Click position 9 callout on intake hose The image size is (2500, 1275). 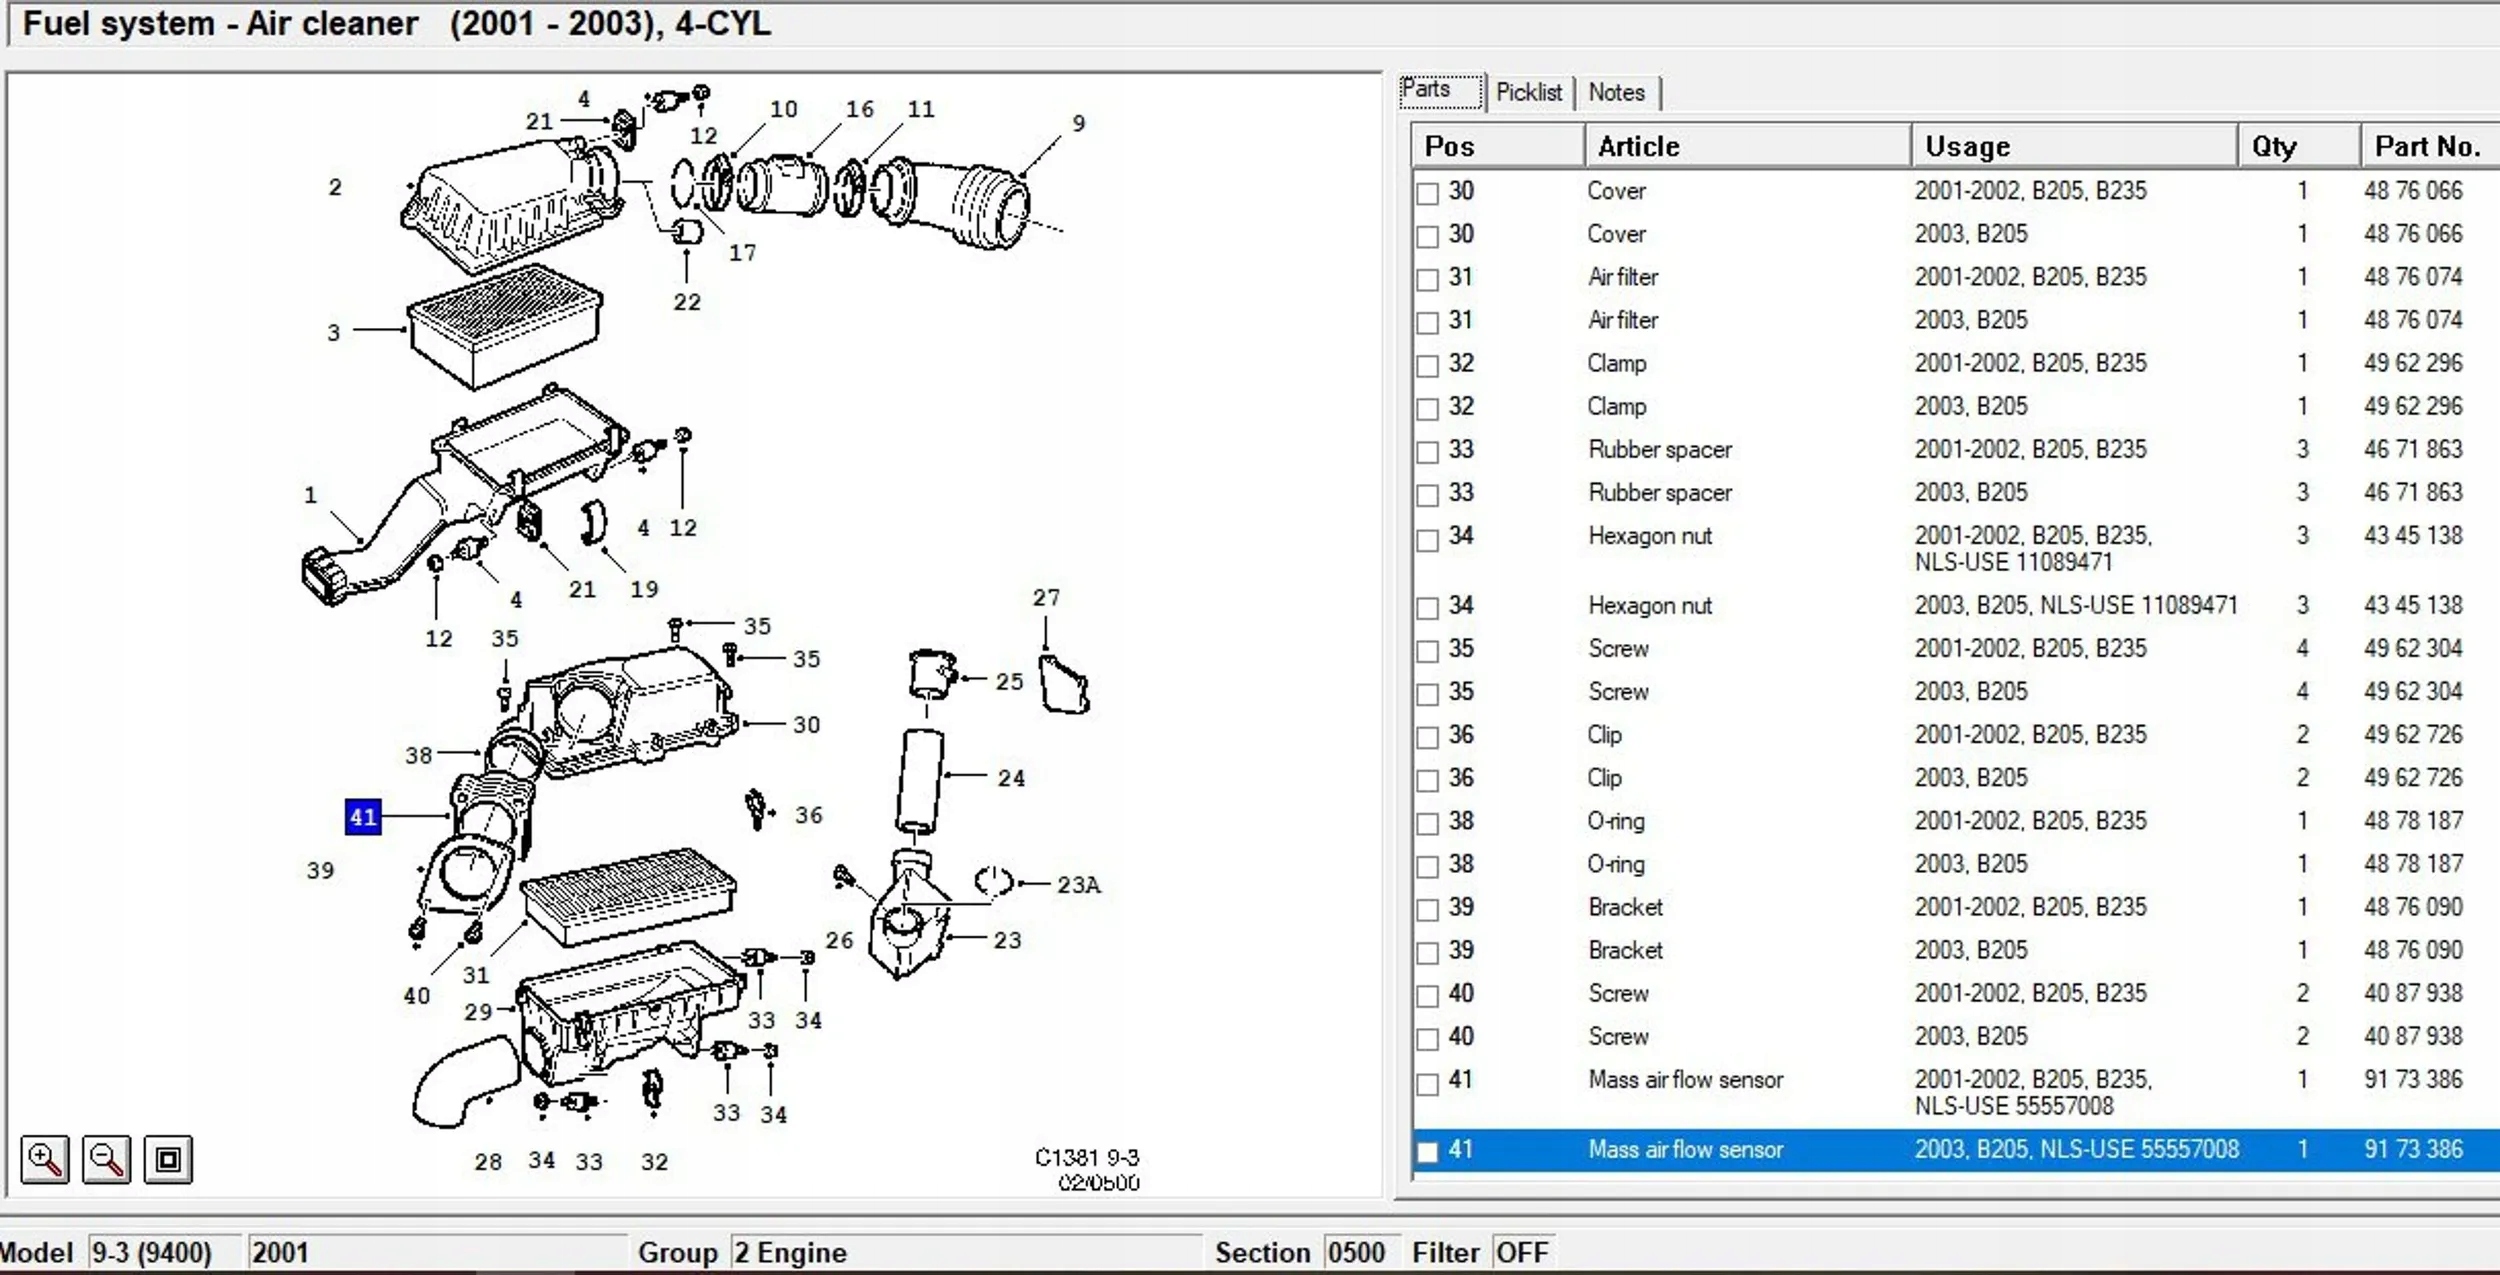(1078, 123)
